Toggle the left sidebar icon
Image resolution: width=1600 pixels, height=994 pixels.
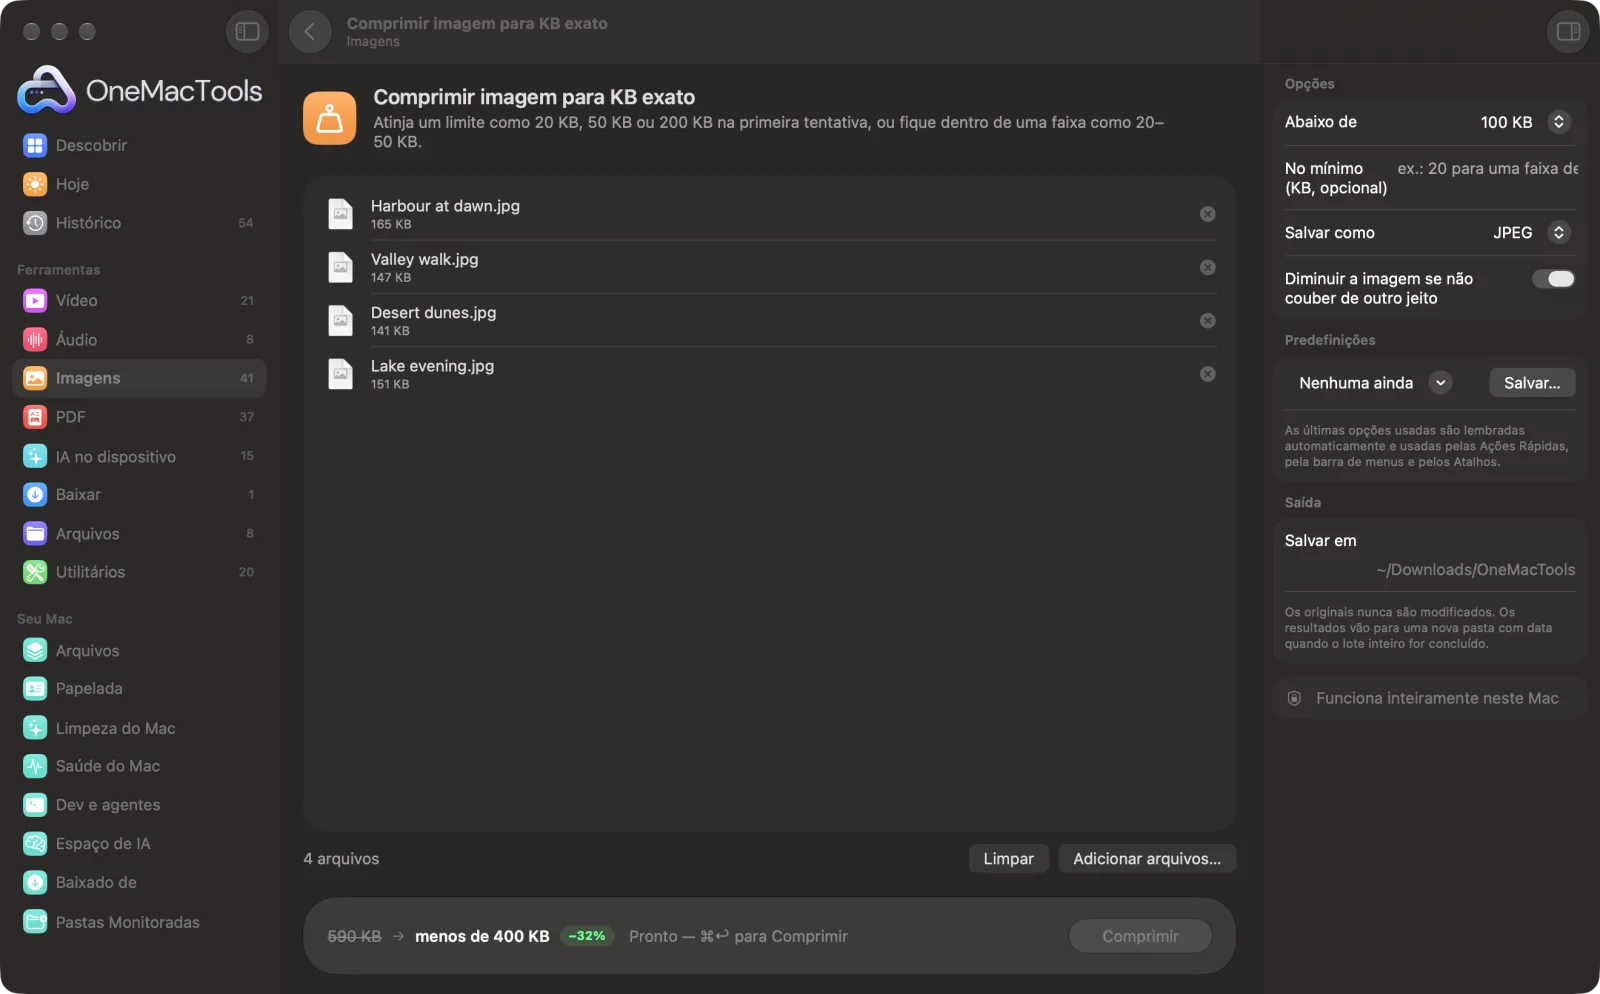click(x=247, y=32)
